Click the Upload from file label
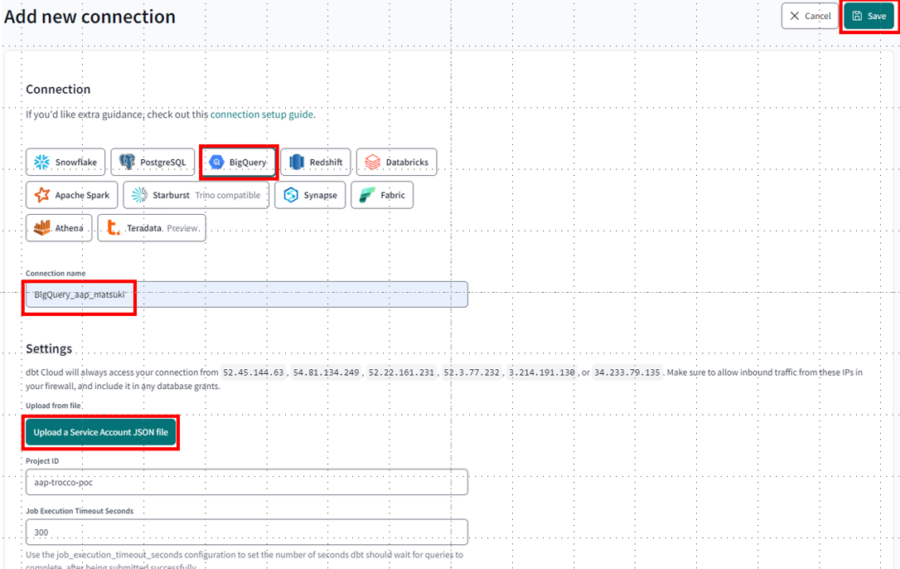 (x=53, y=405)
